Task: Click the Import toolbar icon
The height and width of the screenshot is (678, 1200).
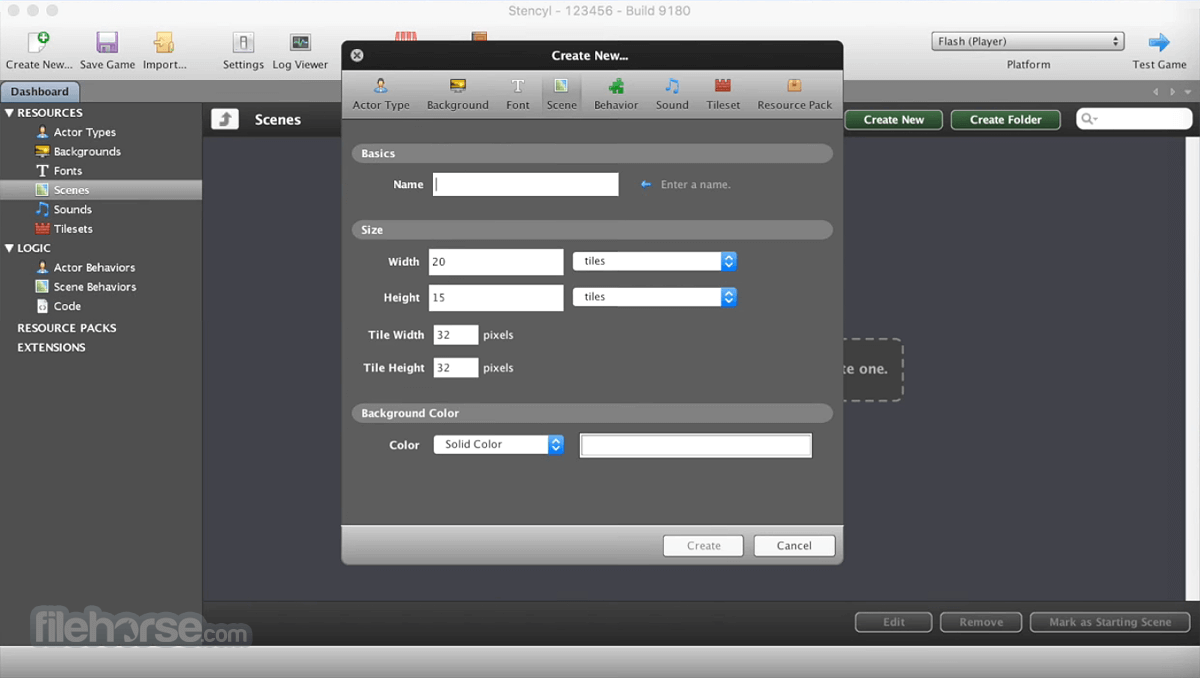Action: (x=164, y=42)
